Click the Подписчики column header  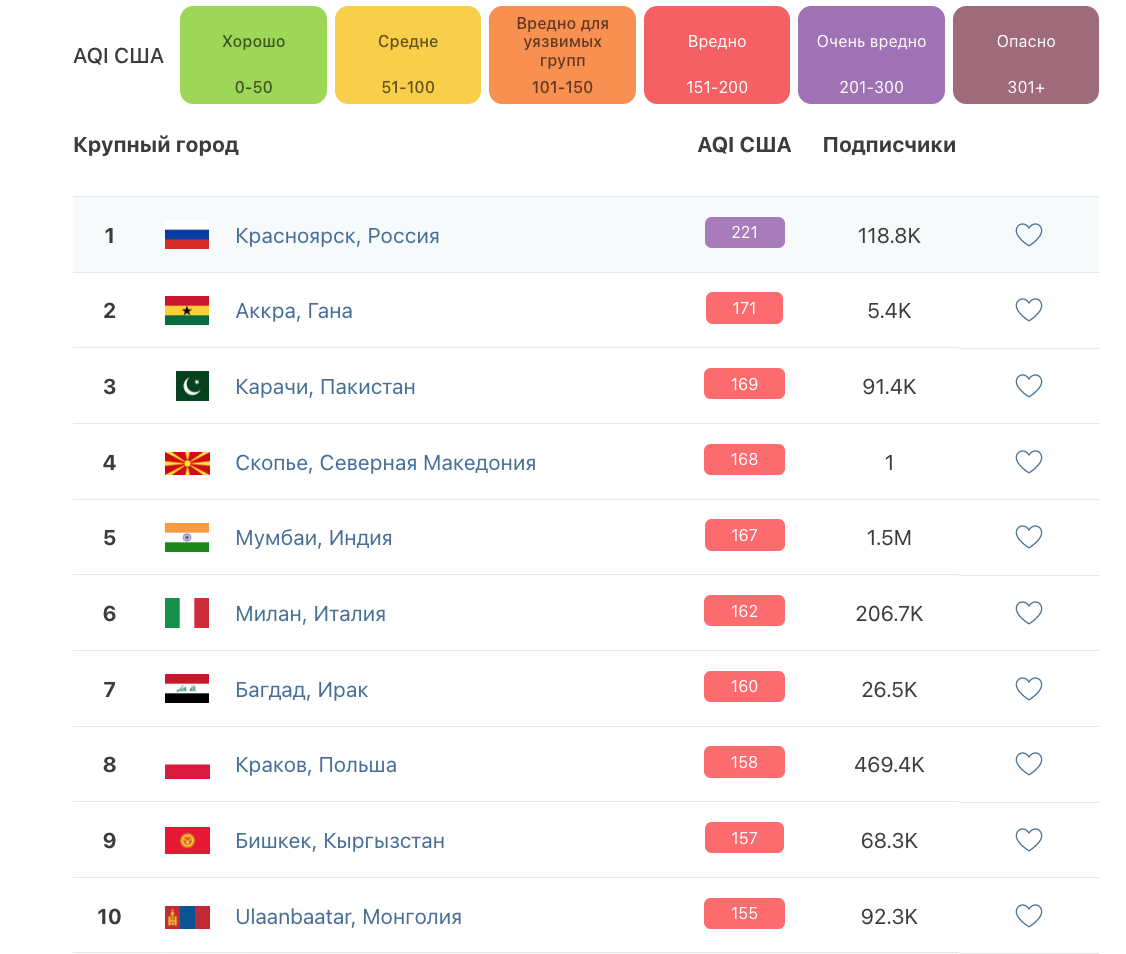tap(889, 145)
